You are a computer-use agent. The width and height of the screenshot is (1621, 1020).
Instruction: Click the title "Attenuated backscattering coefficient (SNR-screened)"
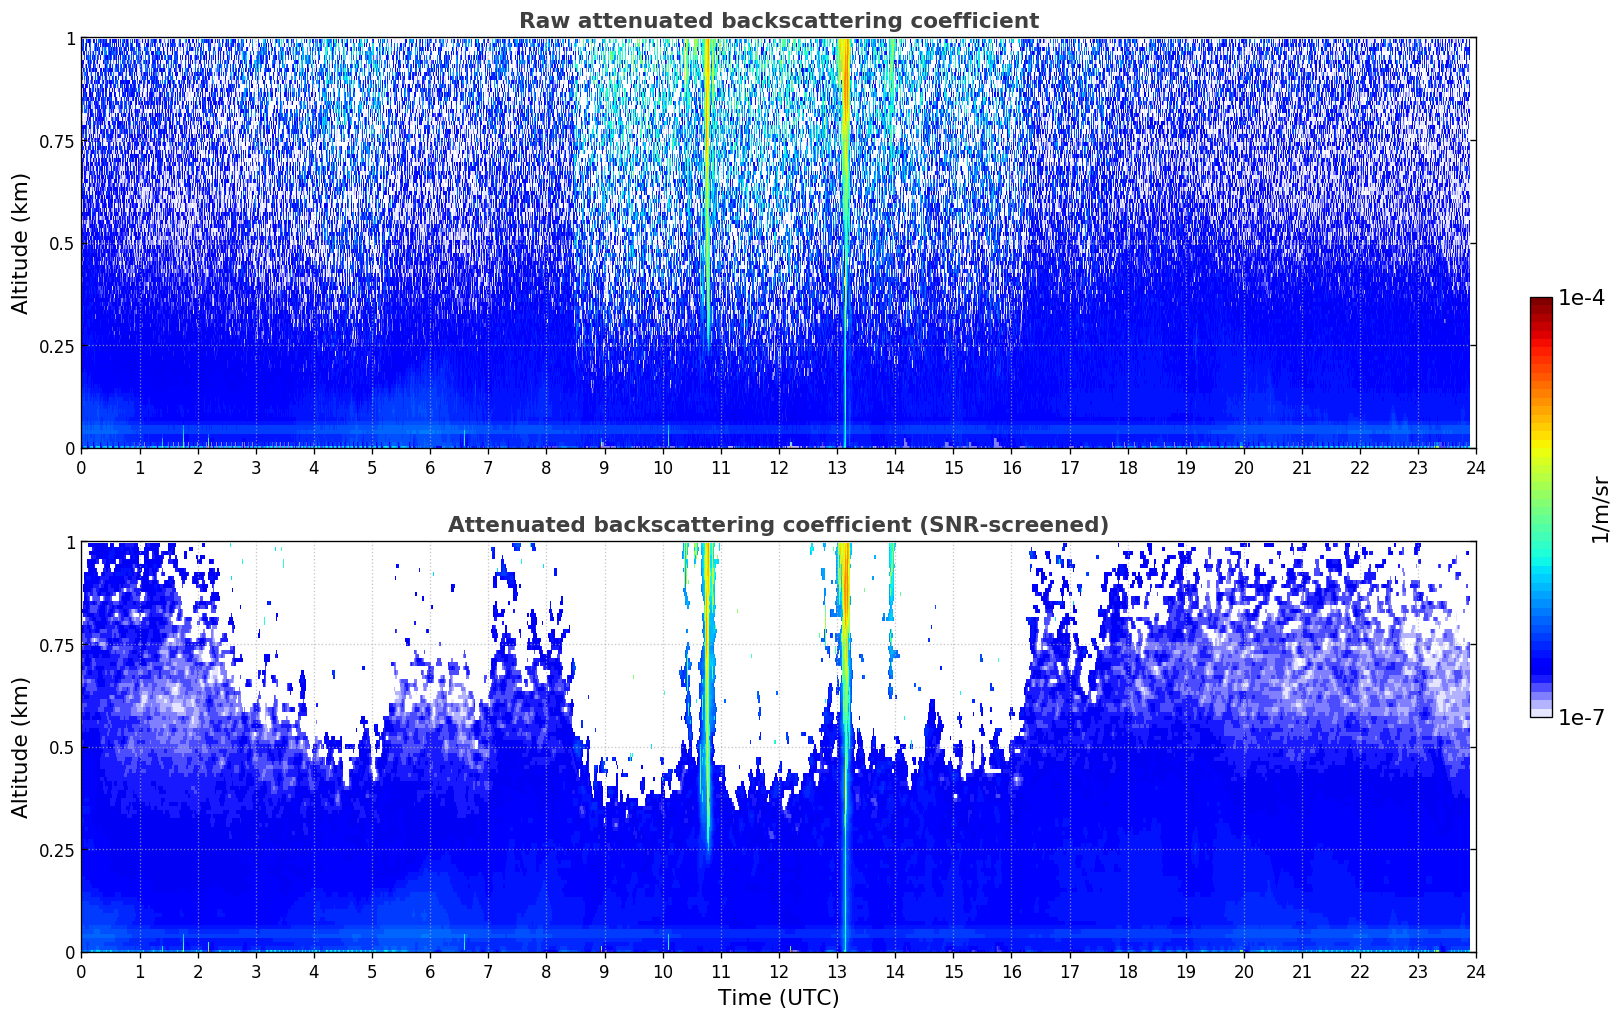point(778,525)
